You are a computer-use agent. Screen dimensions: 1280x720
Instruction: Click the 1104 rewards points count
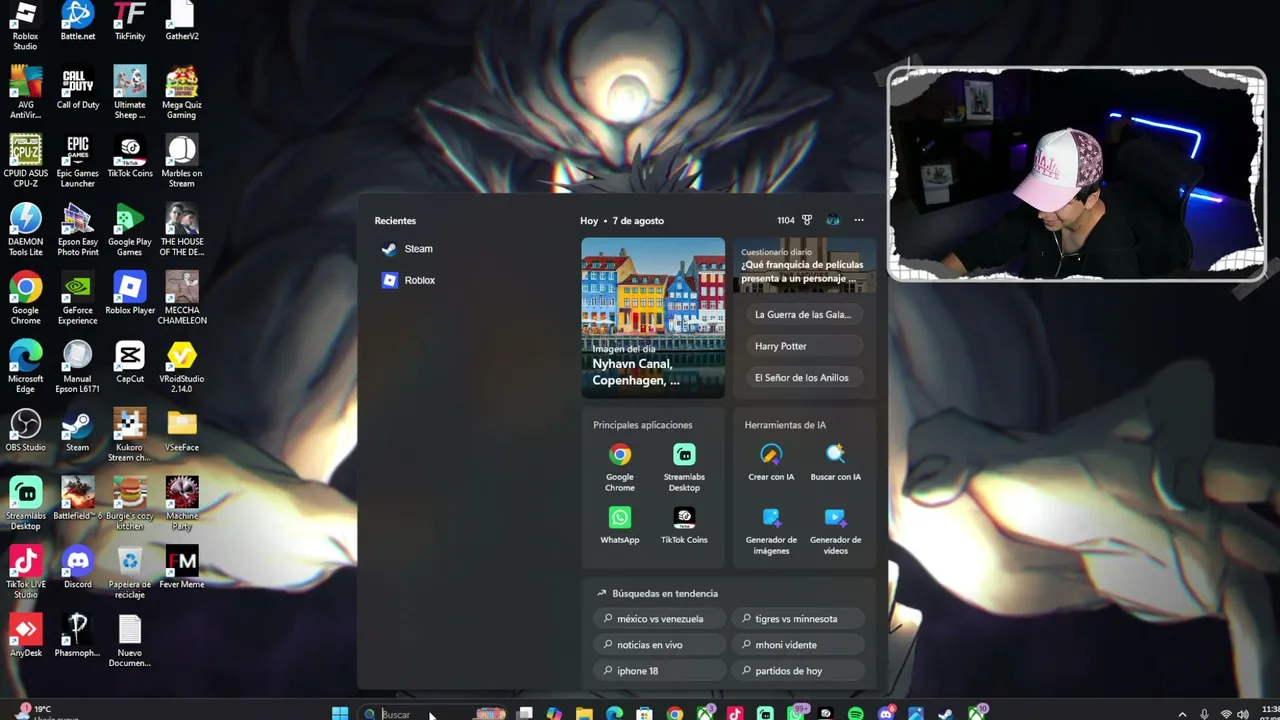(786, 221)
